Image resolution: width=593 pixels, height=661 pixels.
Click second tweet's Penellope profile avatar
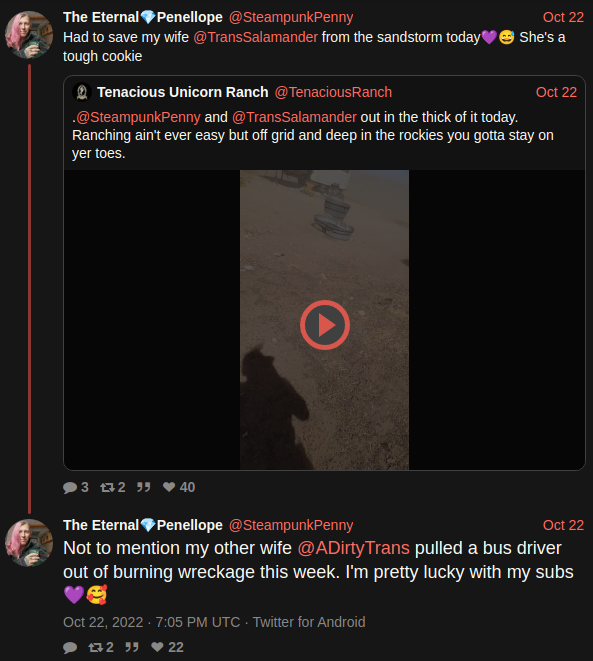pyautogui.click(x=29, y=543)
